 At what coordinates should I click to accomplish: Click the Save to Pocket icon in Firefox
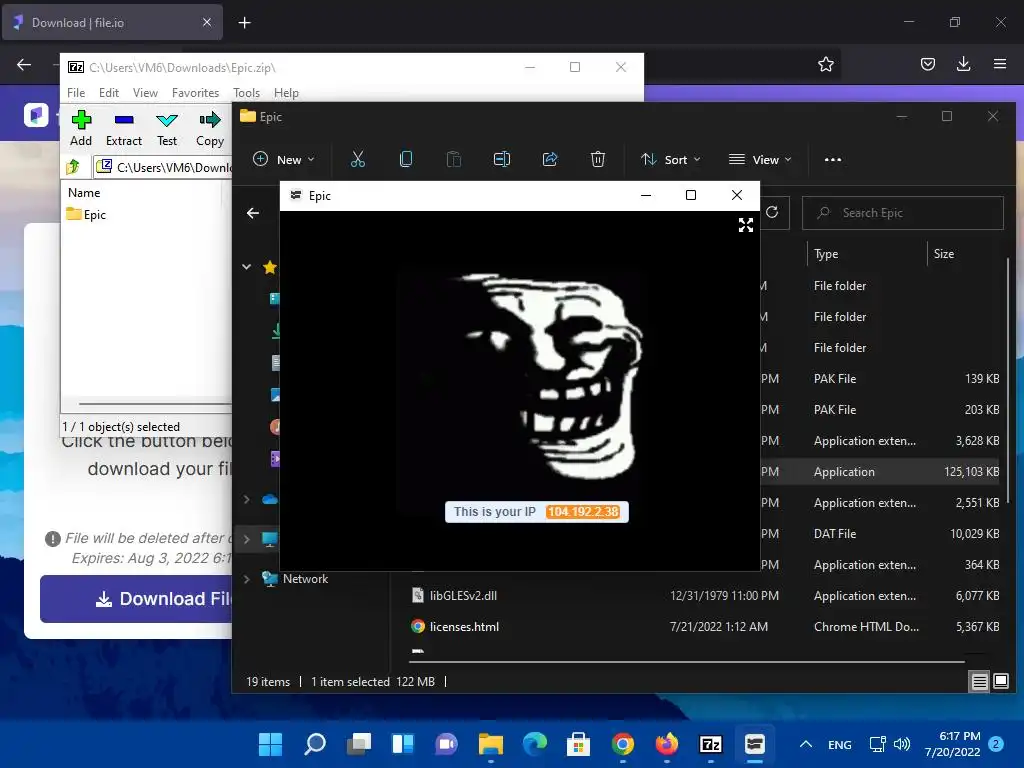click(x=927, y=64)
